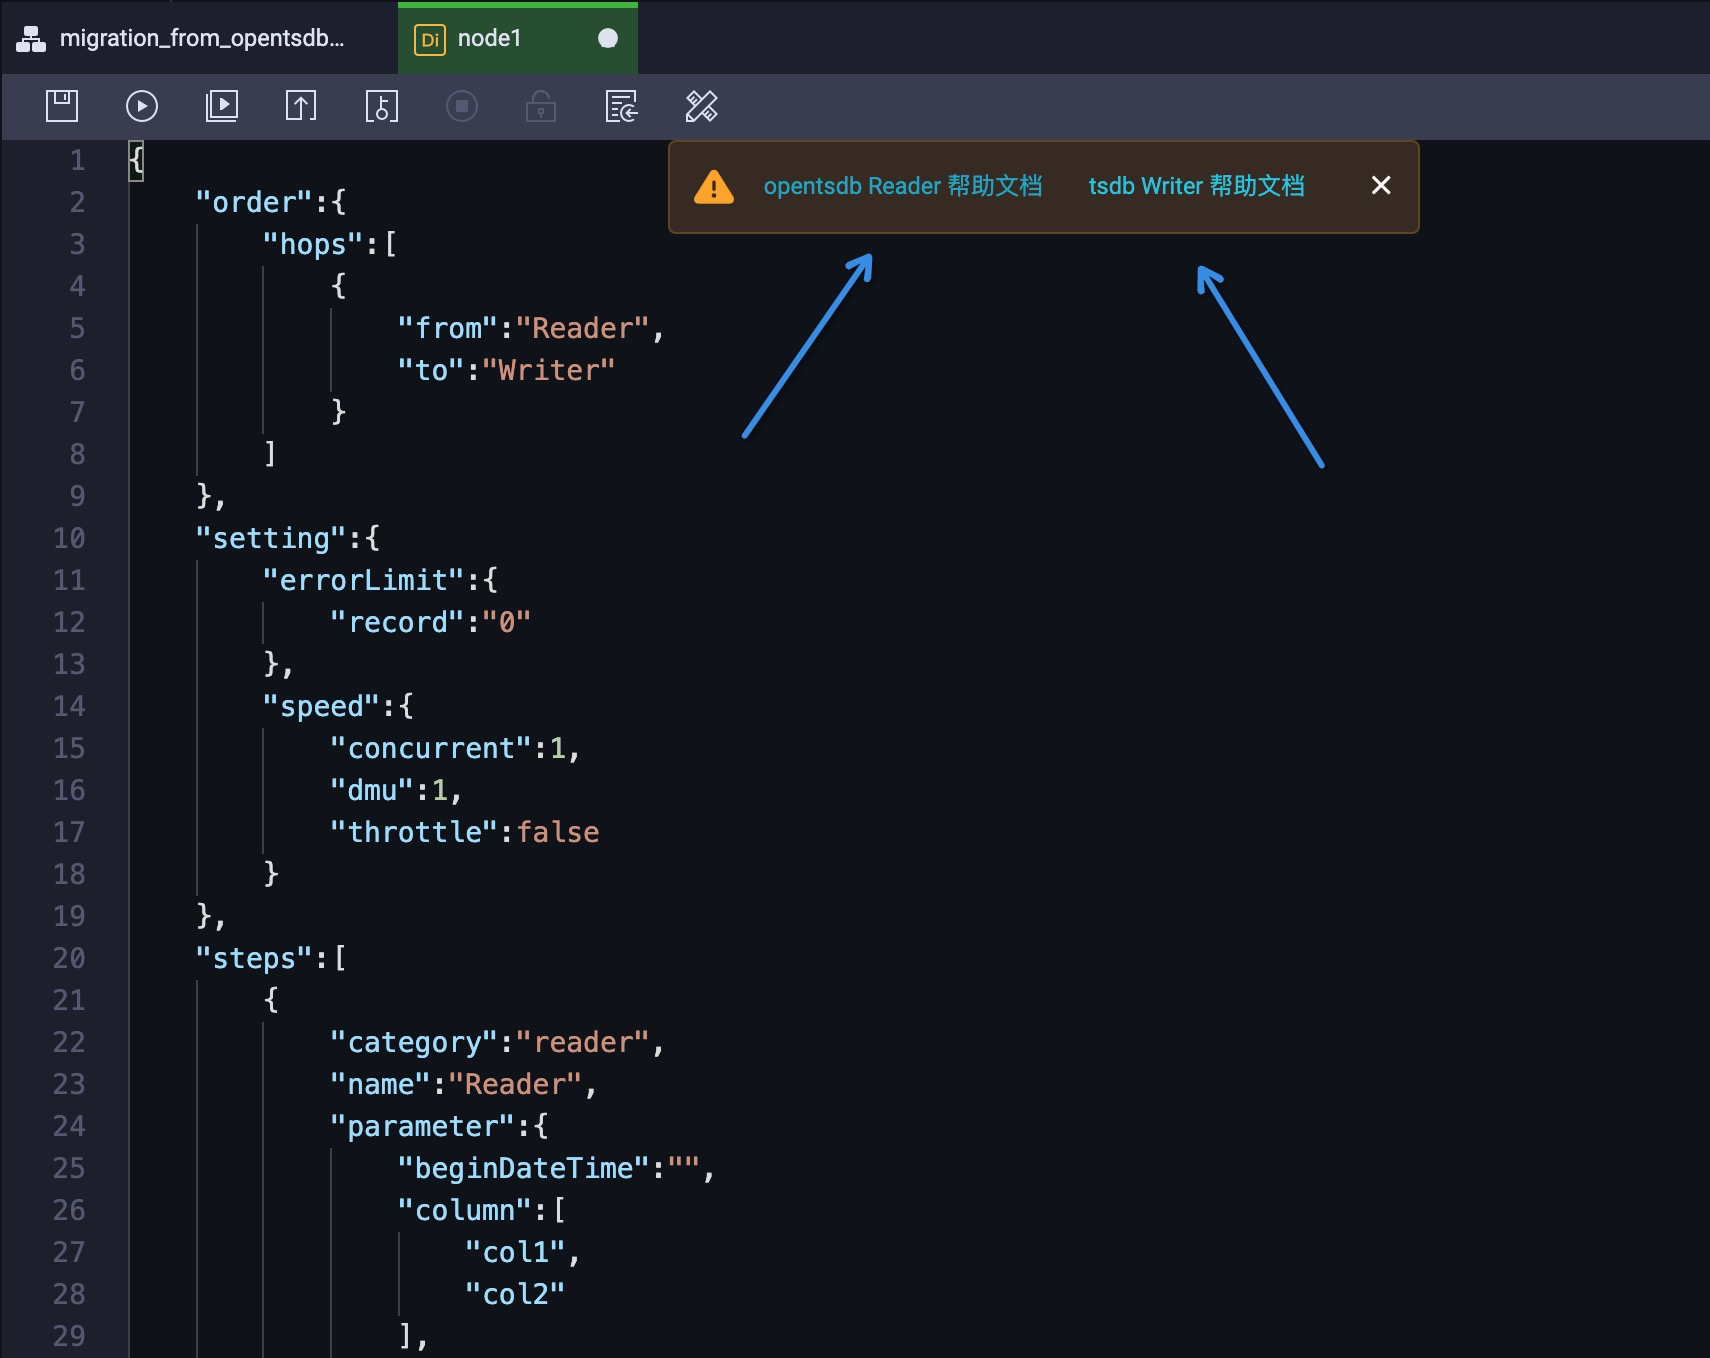Switch to migration_from_opentsdb tab
Image resolution: width=1710 pixels, height=1358 pixels.
[x=200, y=38]
